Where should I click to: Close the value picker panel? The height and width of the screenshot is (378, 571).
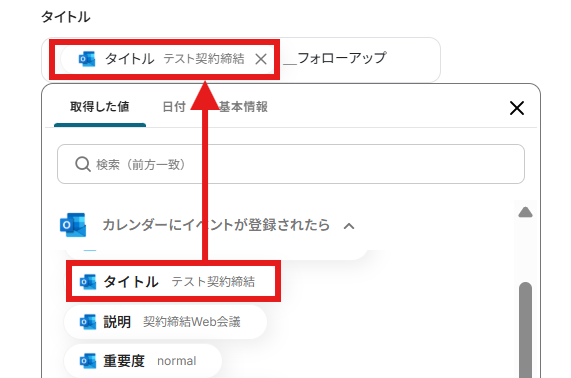click(x=517, y=108)
